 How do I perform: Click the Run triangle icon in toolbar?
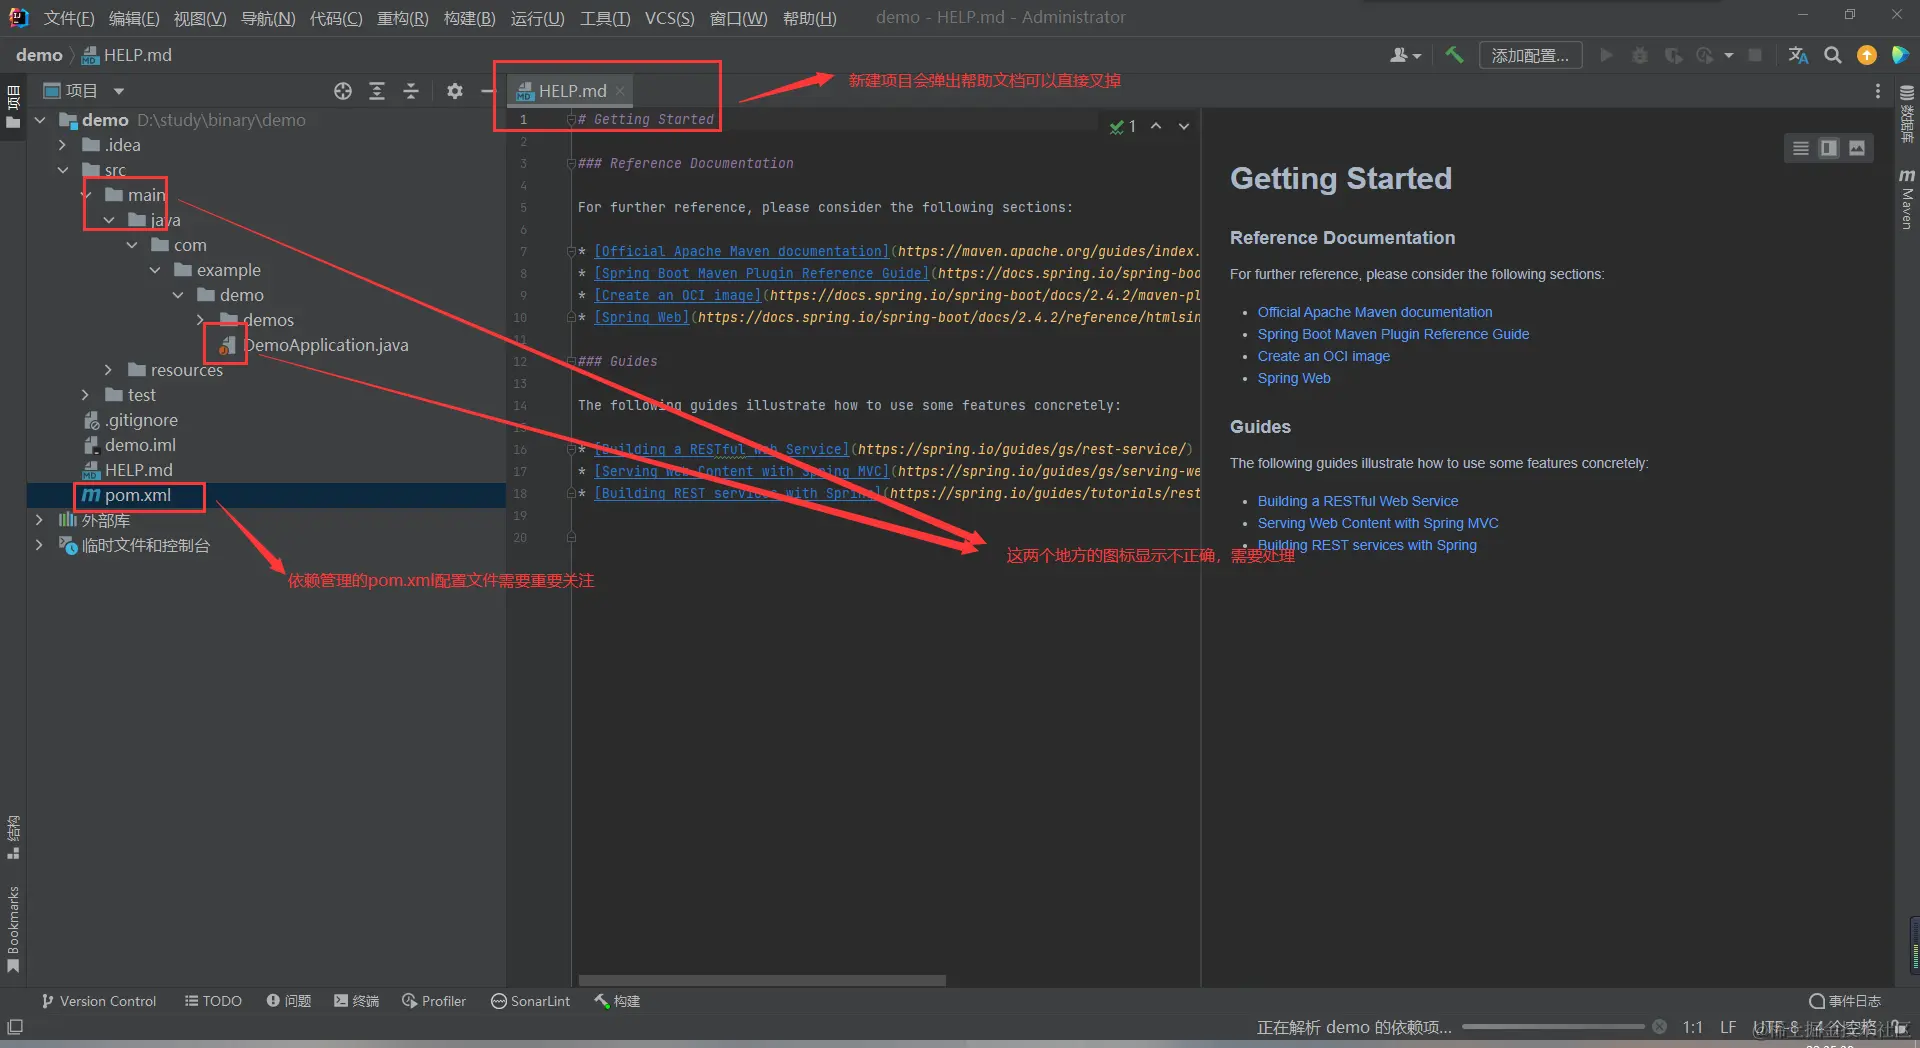1606,55
